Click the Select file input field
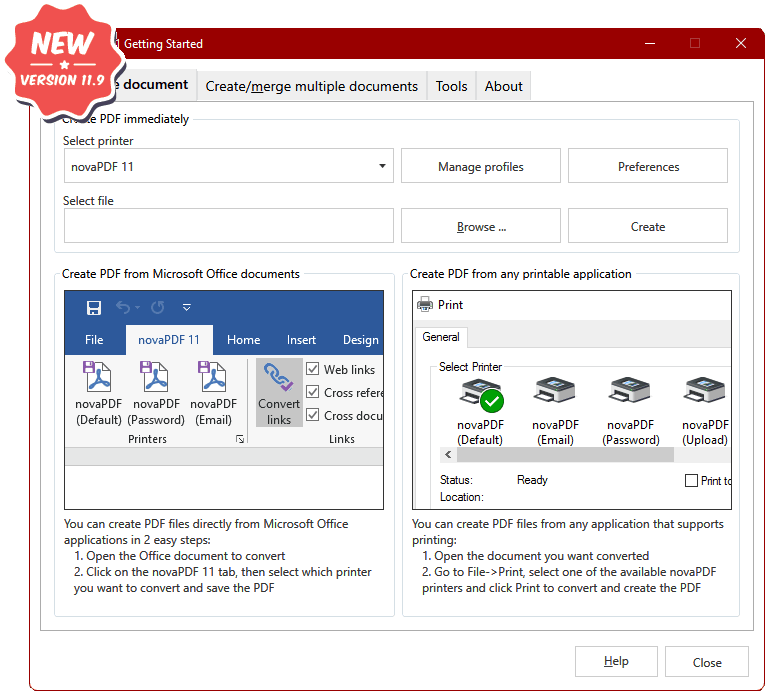 pos(228,227)
